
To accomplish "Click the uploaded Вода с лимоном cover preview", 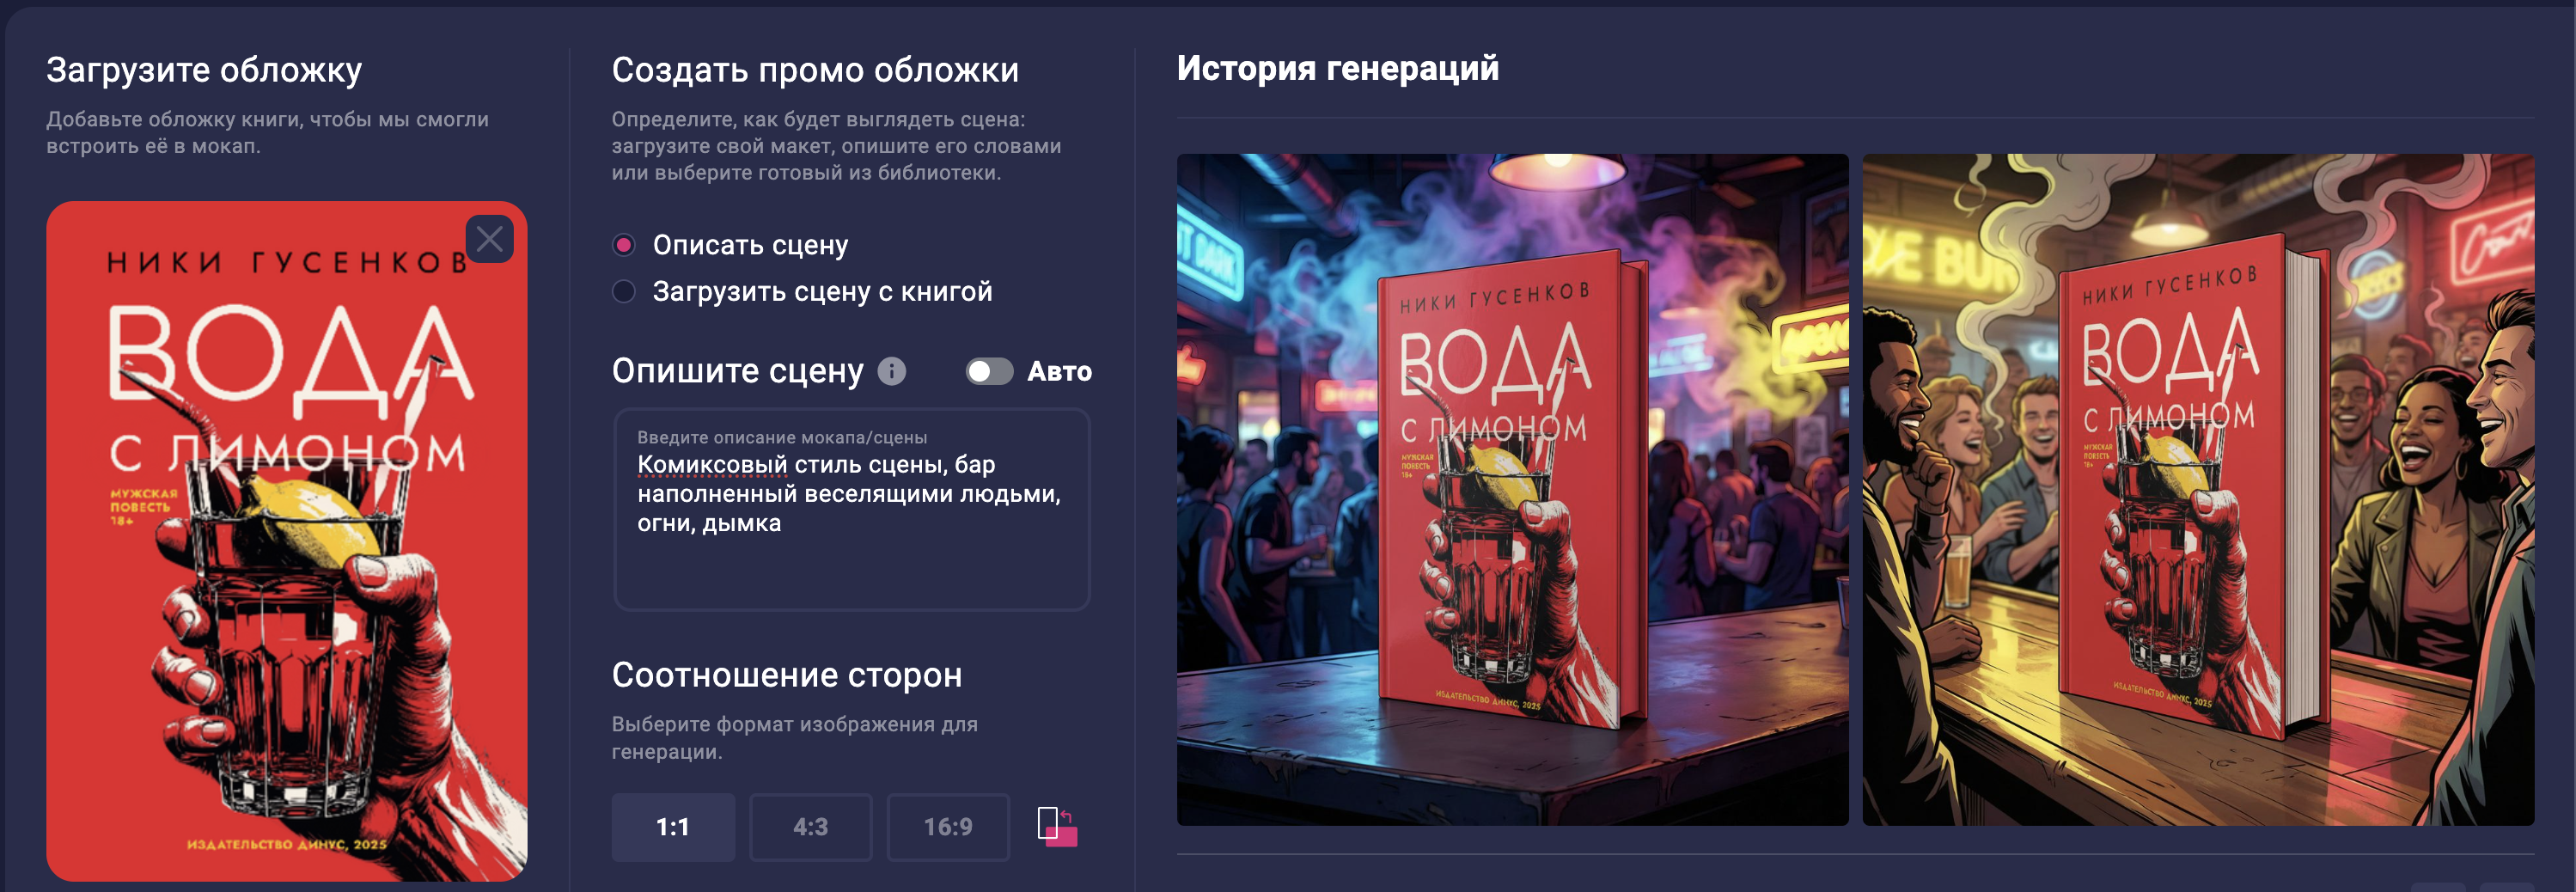I will (x=286, y=541).
